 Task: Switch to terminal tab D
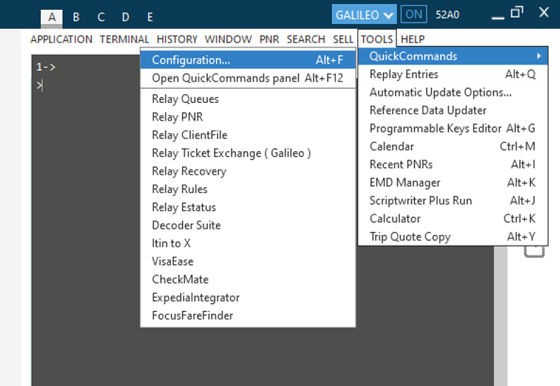pos(125,17)
